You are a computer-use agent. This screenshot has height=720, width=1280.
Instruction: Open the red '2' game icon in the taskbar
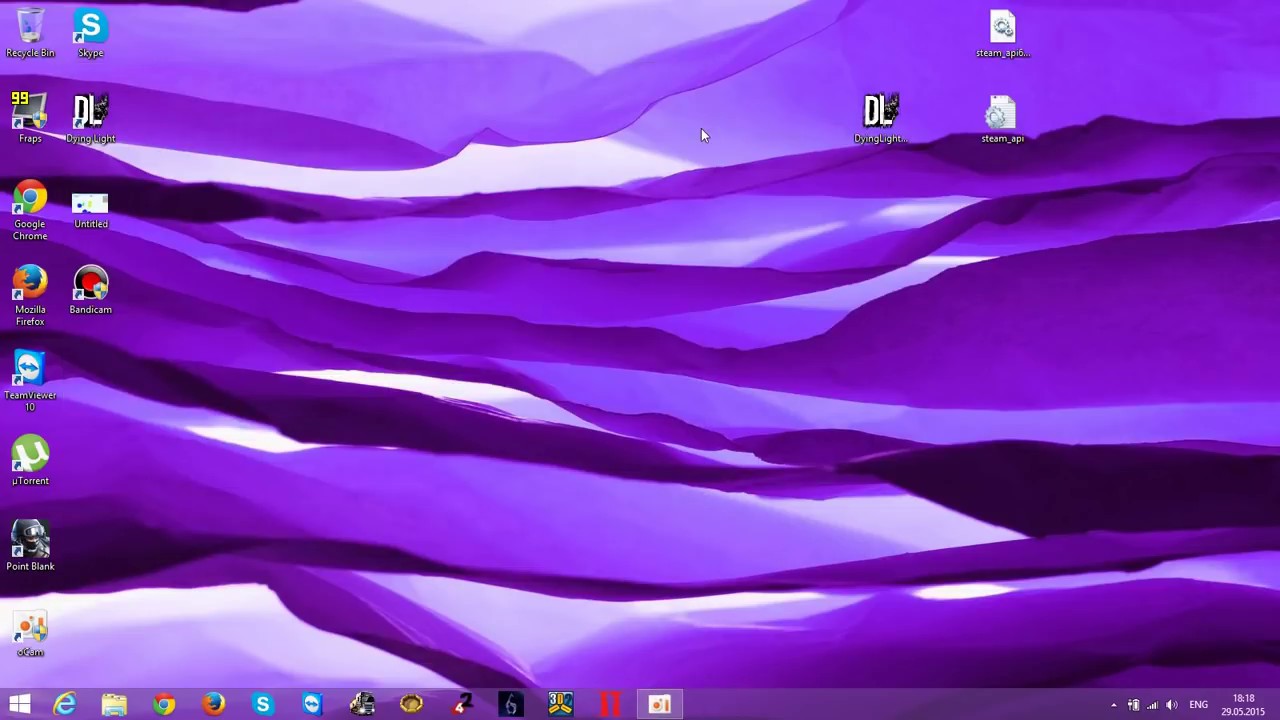[461, 705]
